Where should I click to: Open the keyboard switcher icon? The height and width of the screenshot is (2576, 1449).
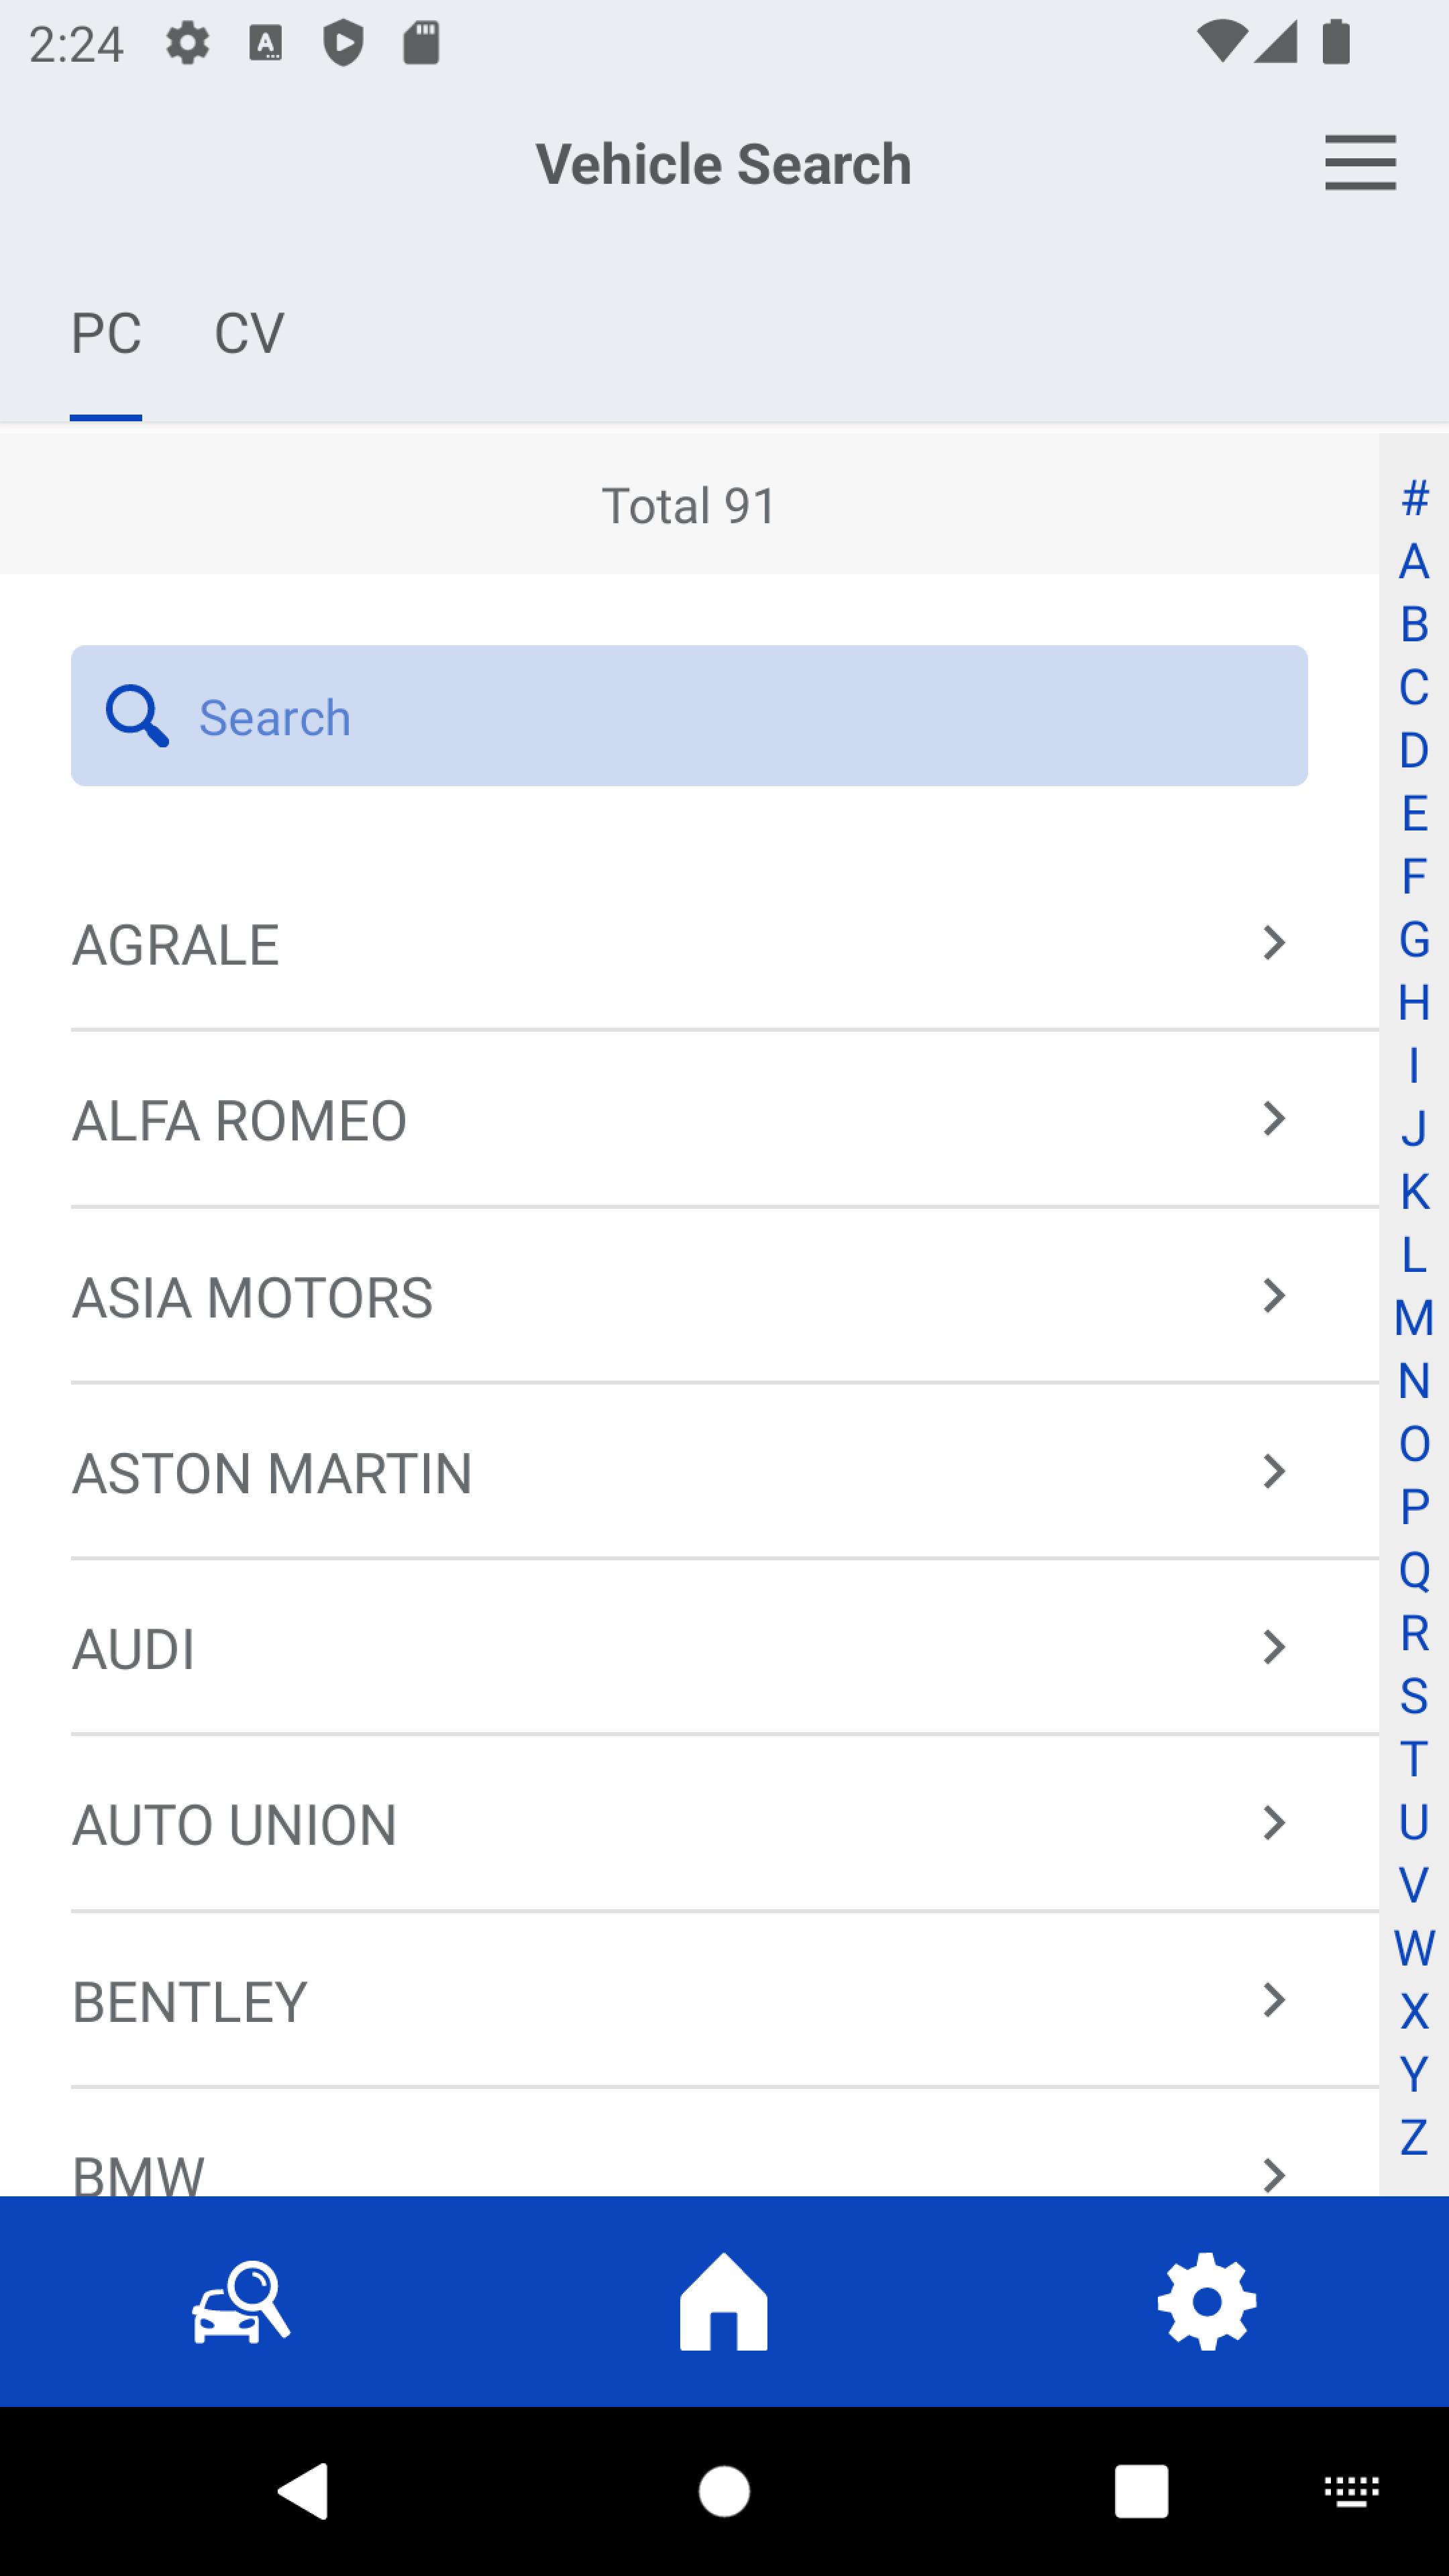(1352, 2490)
